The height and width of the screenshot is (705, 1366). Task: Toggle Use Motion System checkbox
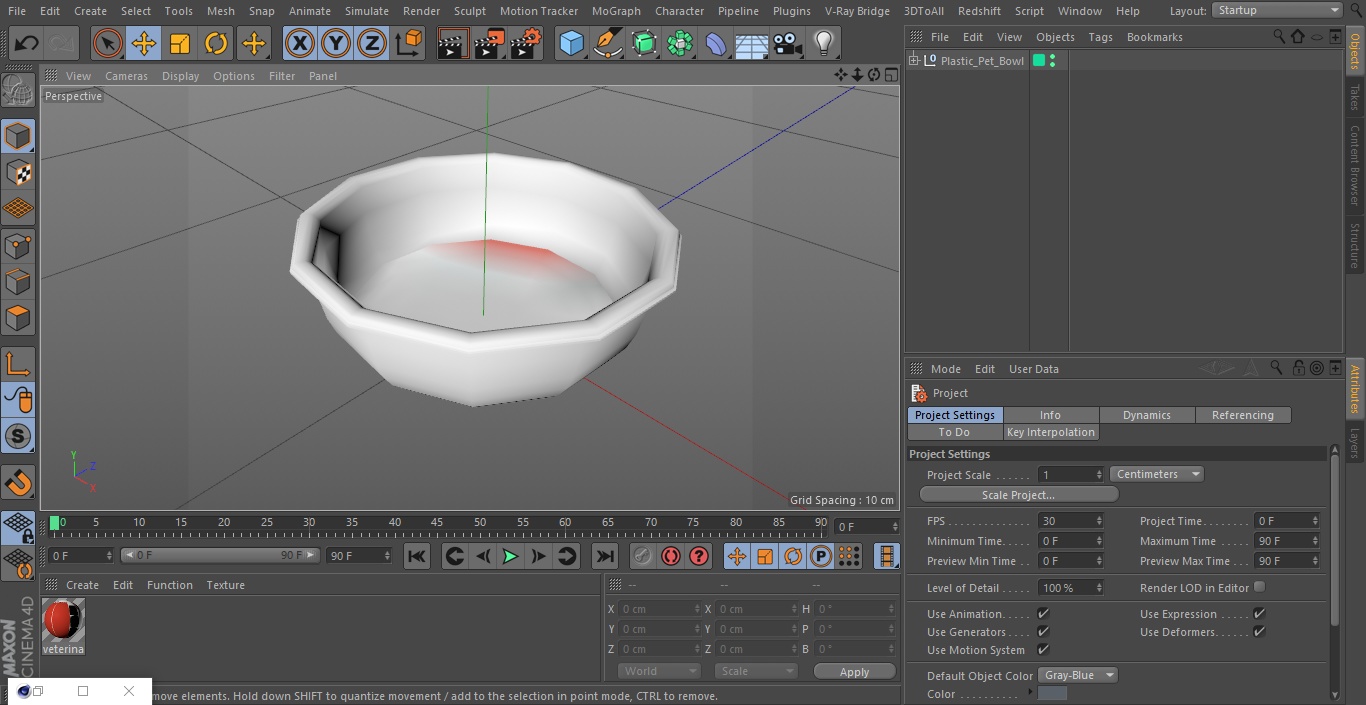pos(1043,649)
